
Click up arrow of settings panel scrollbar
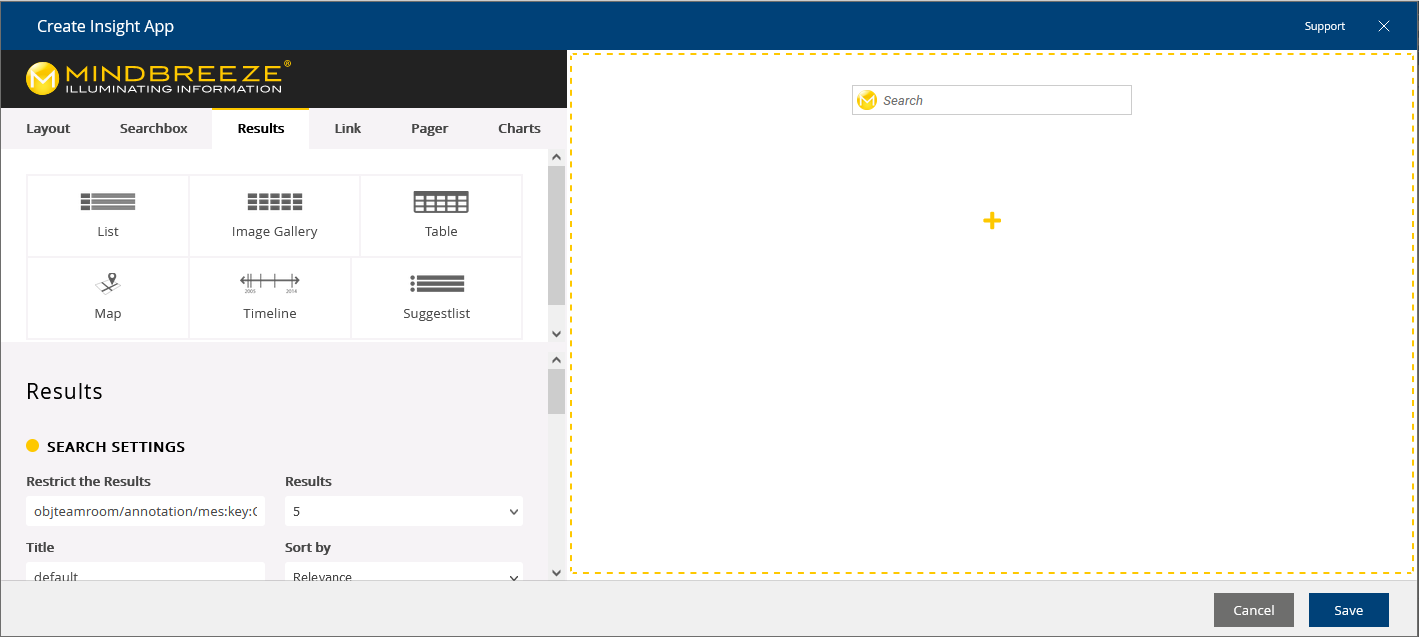click(557, 358)
